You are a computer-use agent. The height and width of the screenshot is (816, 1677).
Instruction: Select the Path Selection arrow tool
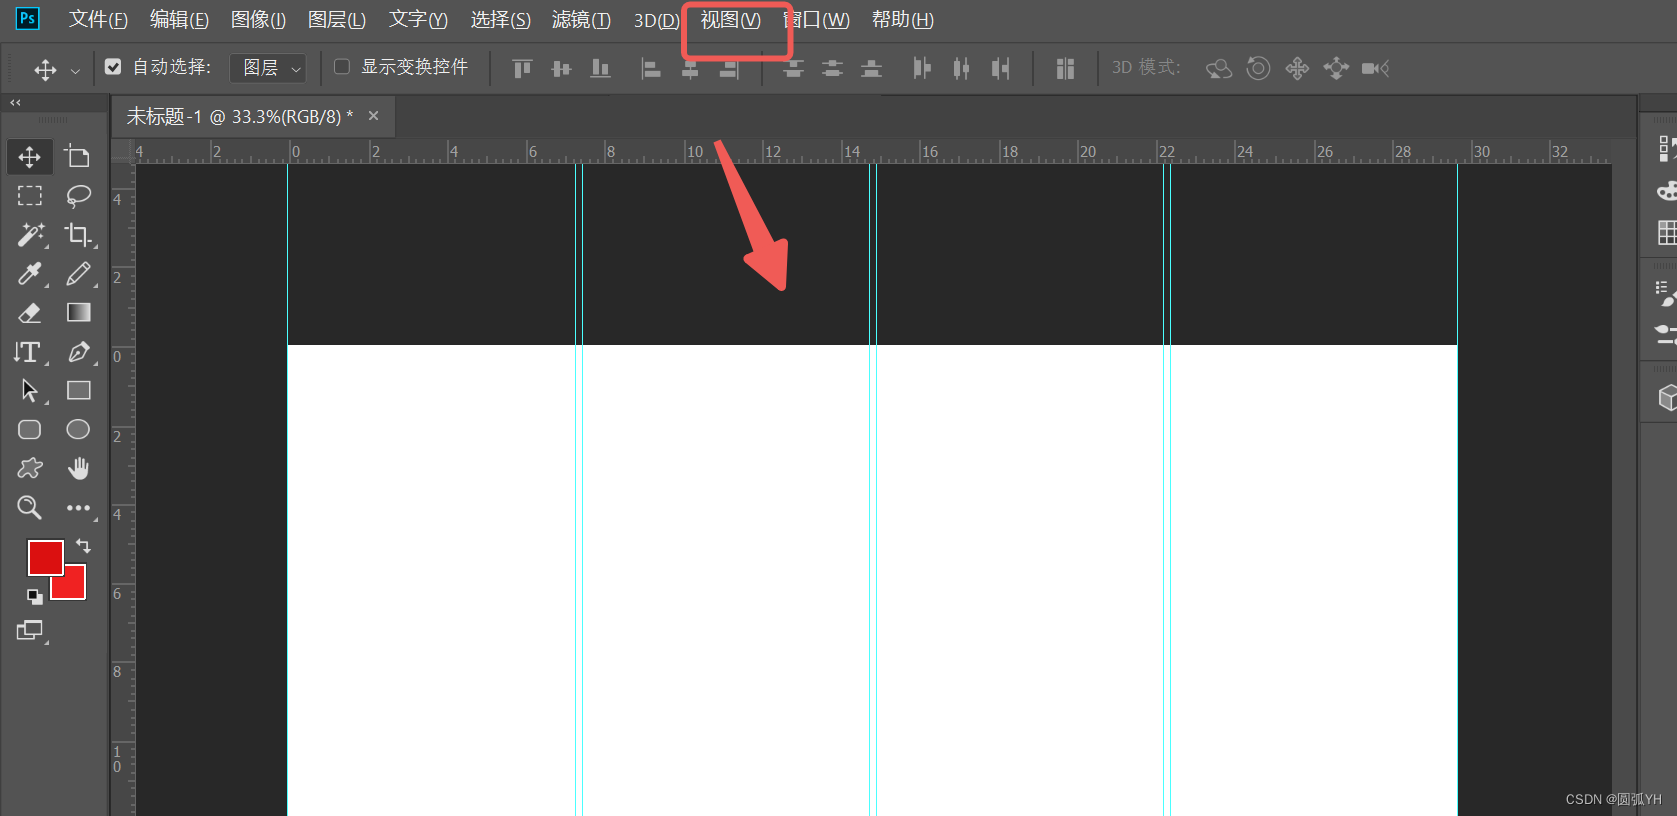tap(30, 391)
